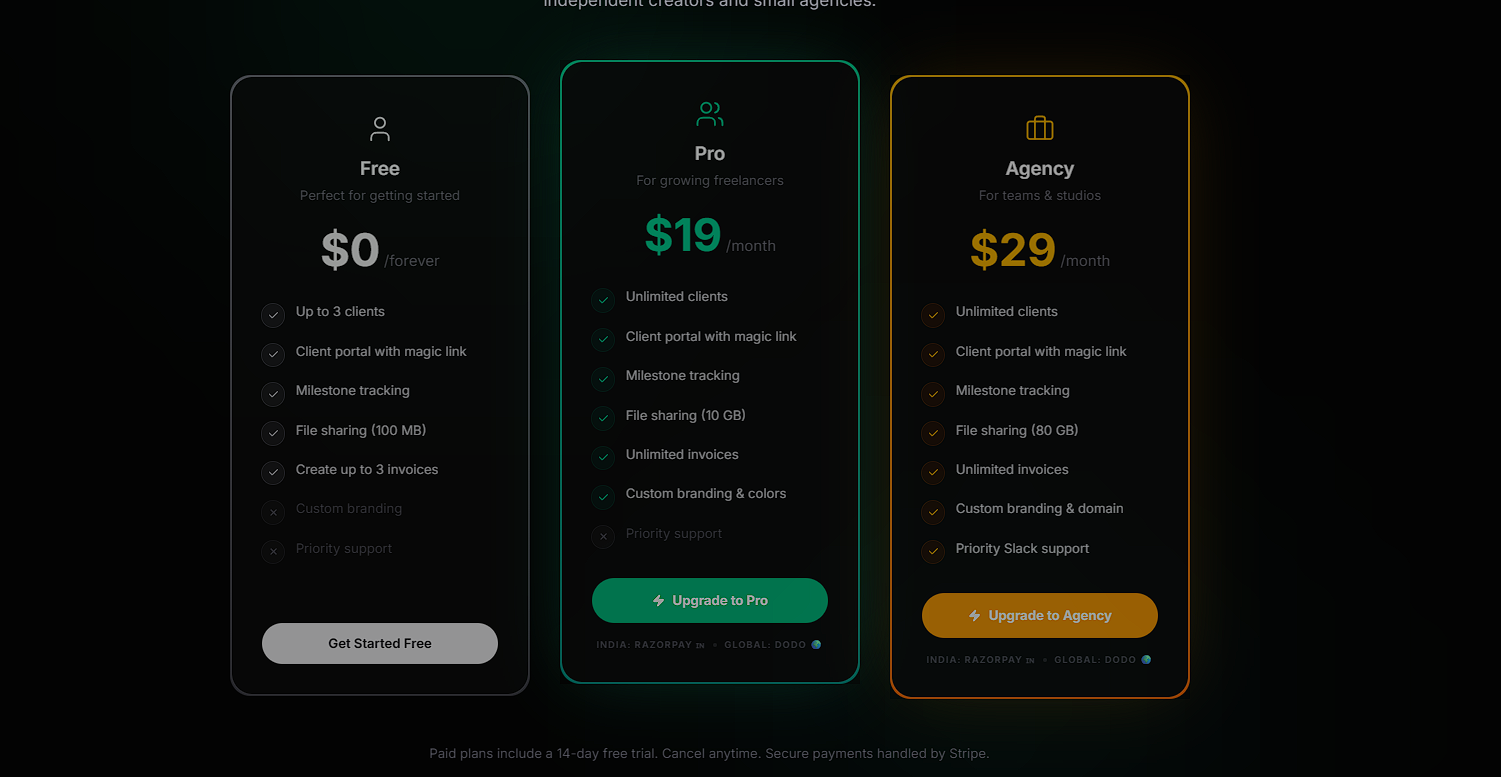The width and height of the screenshot is (1501, 777).
Task: Click the two-users icon above Pro
Action: click(710, 114)
